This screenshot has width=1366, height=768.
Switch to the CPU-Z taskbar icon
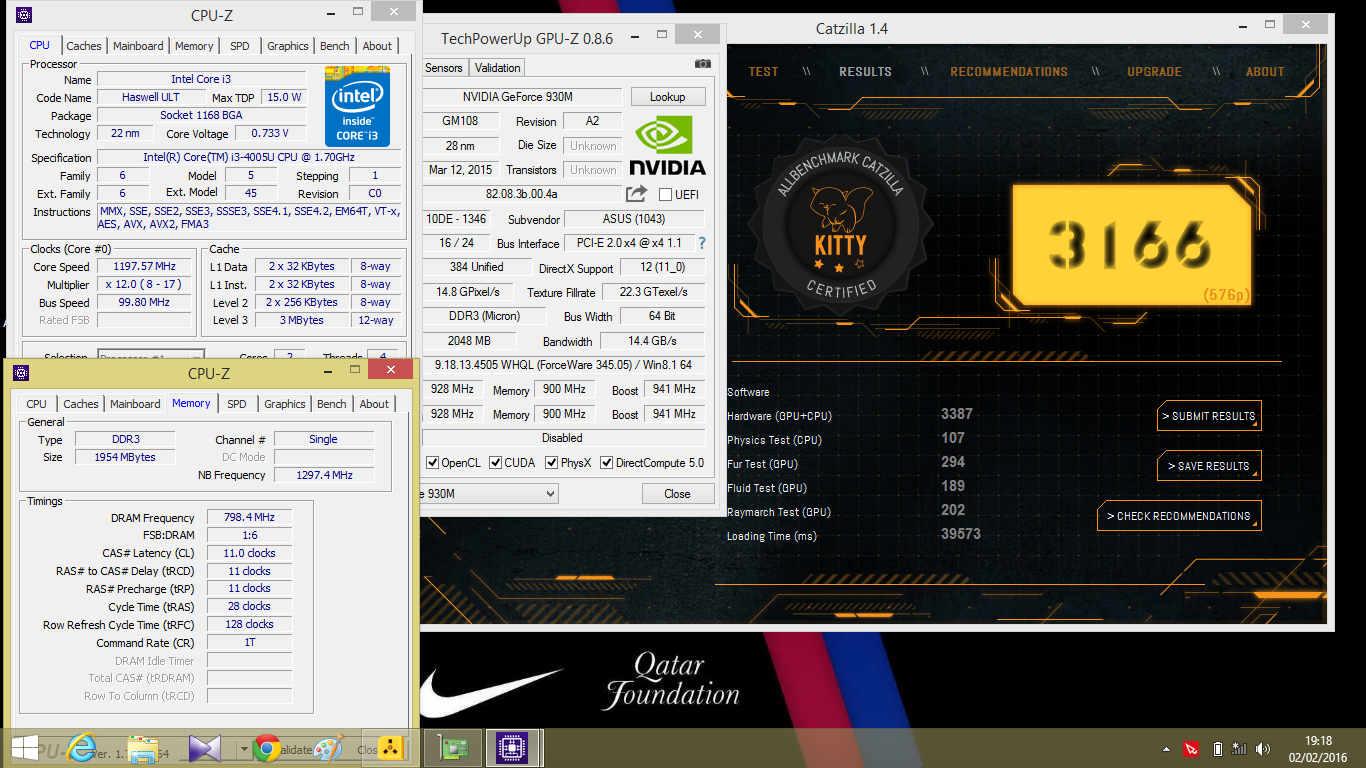[x=512, y=748]
